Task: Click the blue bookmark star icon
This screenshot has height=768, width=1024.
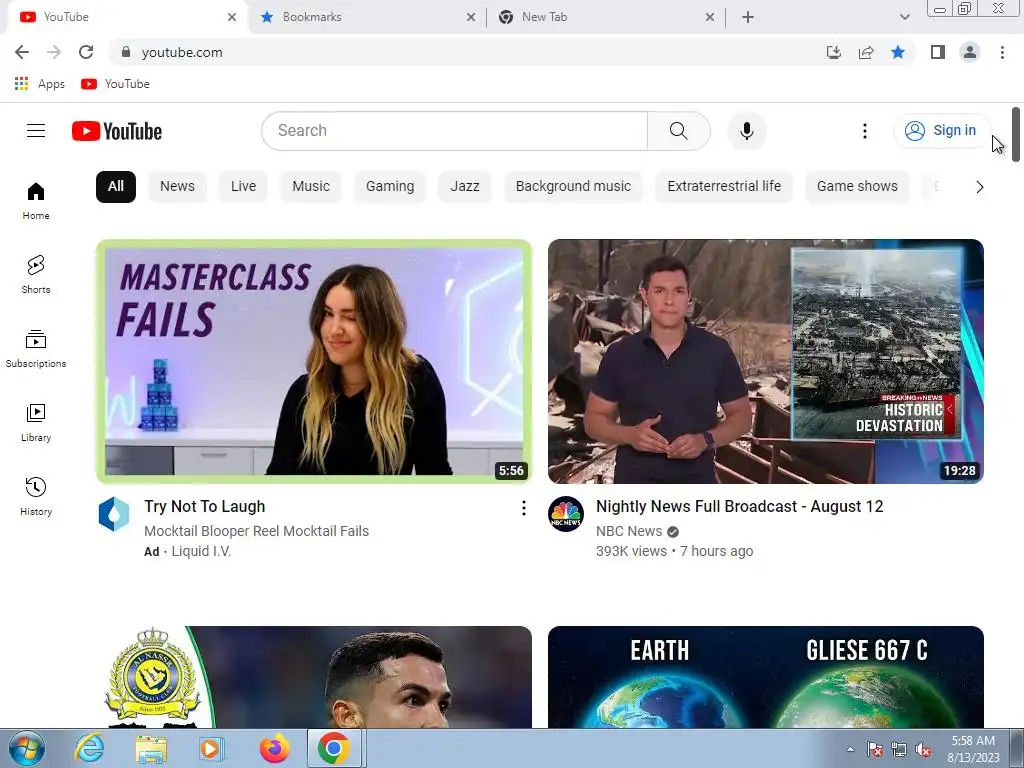Action: coord(898,52)
